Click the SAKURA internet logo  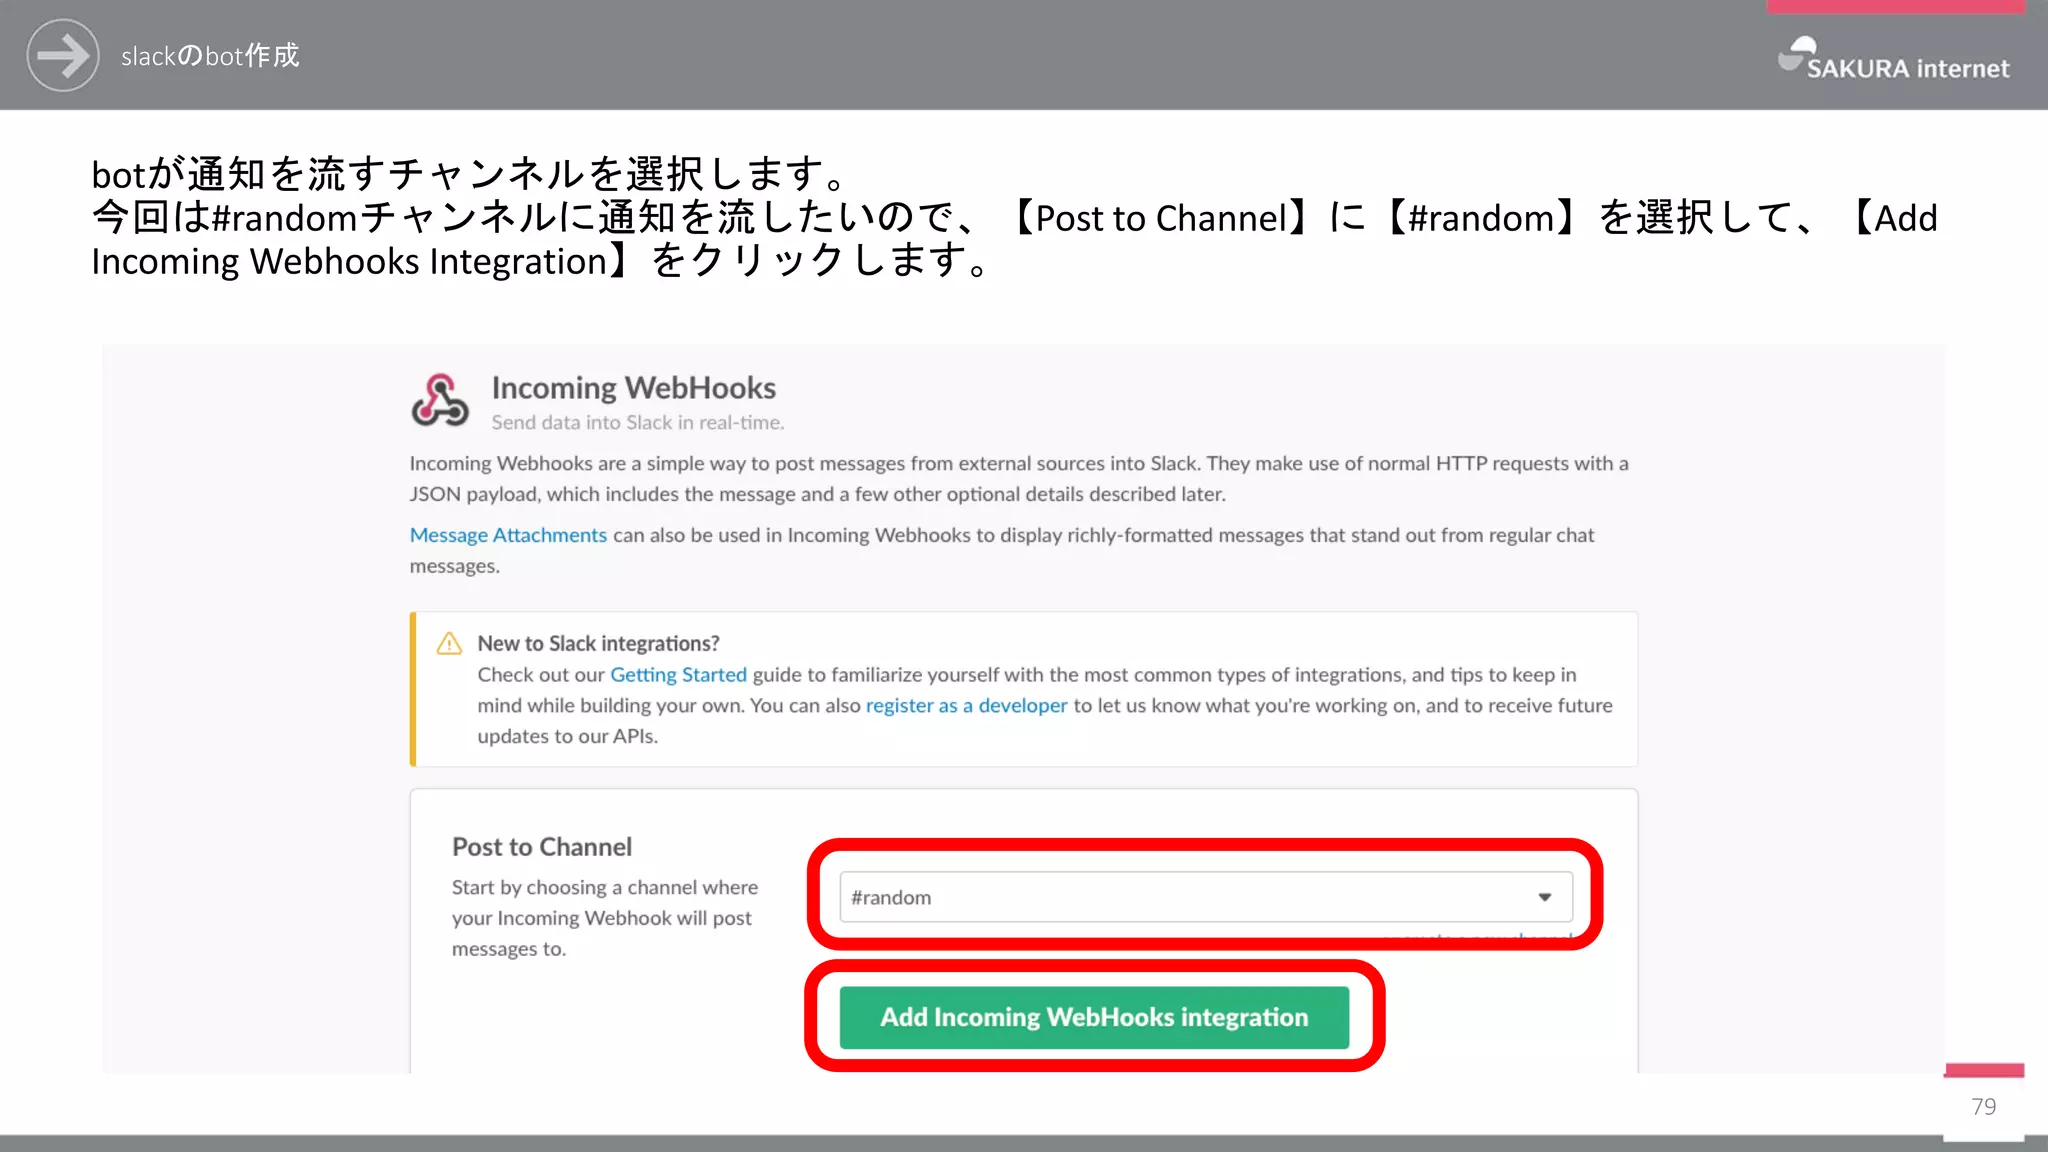(1893, 59)
